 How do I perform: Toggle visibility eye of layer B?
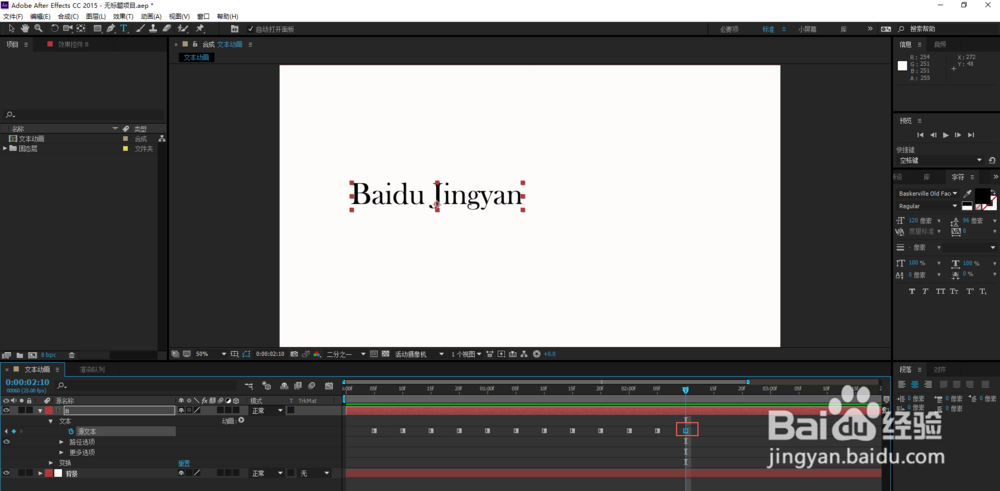[x=6, y=411]
